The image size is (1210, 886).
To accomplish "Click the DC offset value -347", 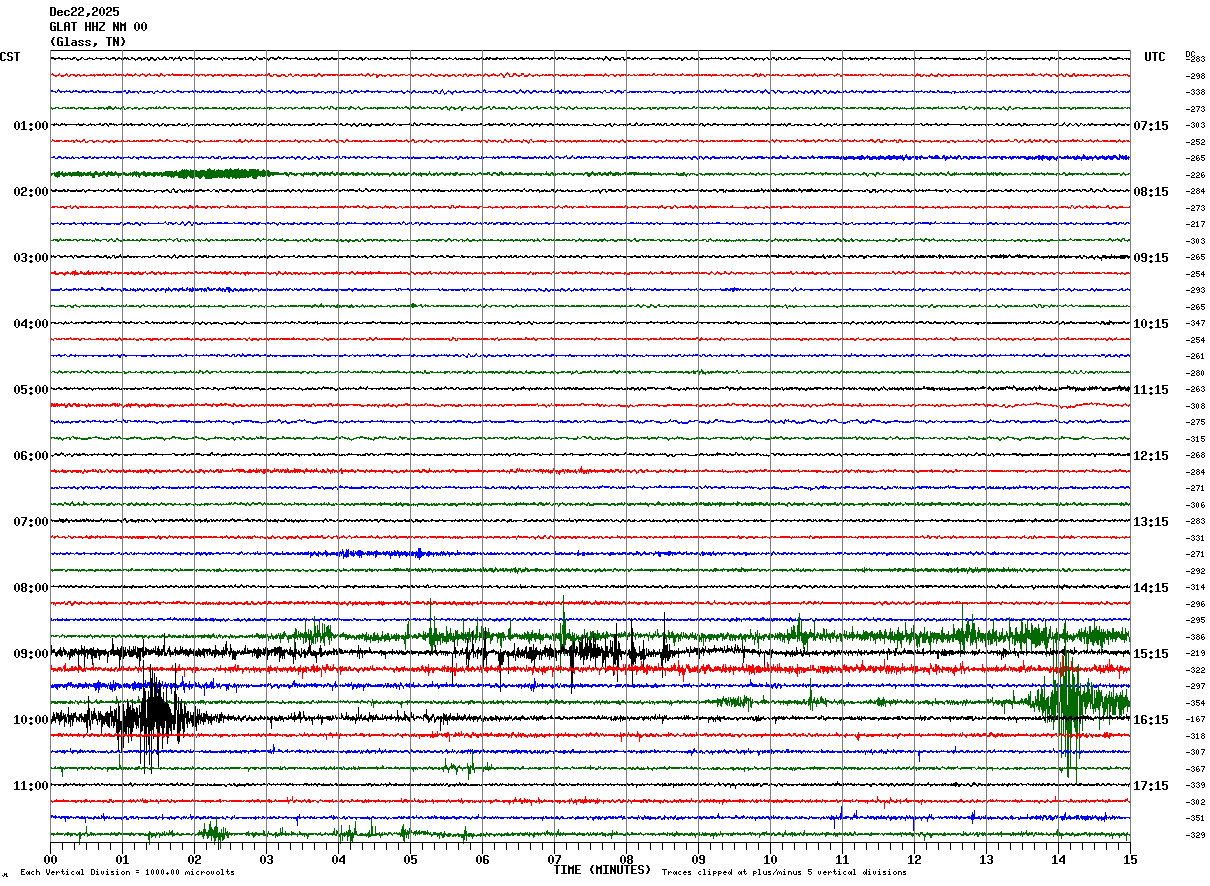I will pos(1195,323).
